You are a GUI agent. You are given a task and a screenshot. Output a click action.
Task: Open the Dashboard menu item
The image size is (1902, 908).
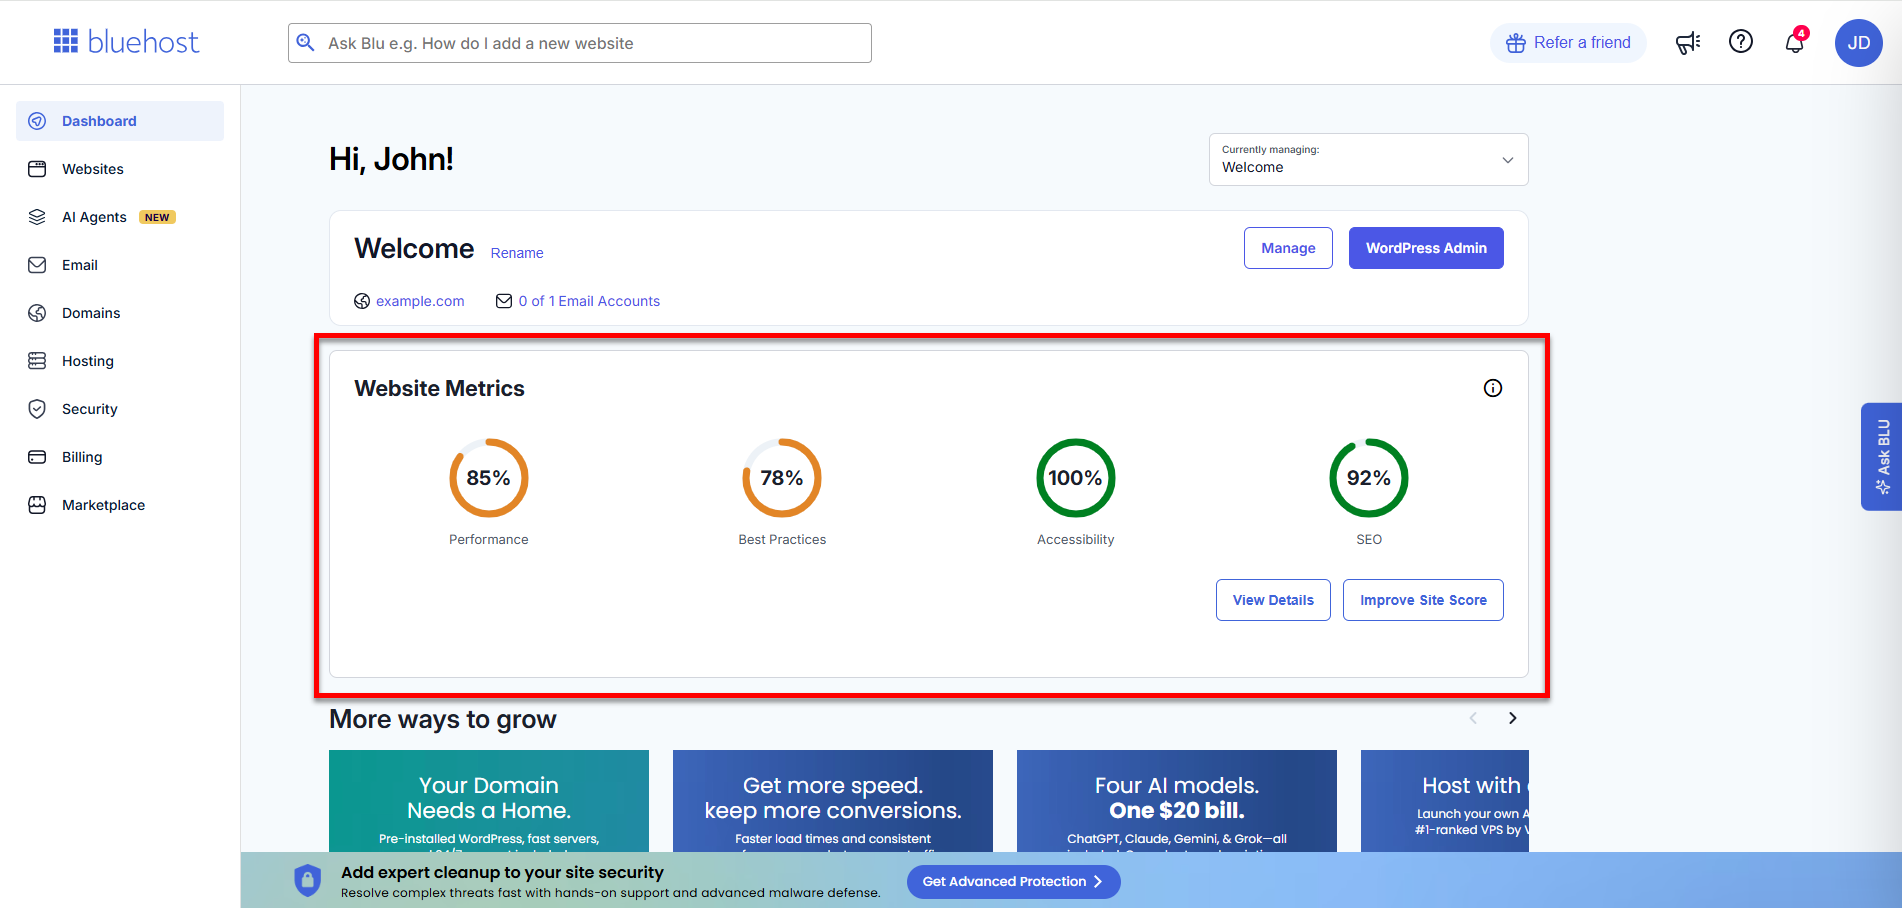coord(120,121)
